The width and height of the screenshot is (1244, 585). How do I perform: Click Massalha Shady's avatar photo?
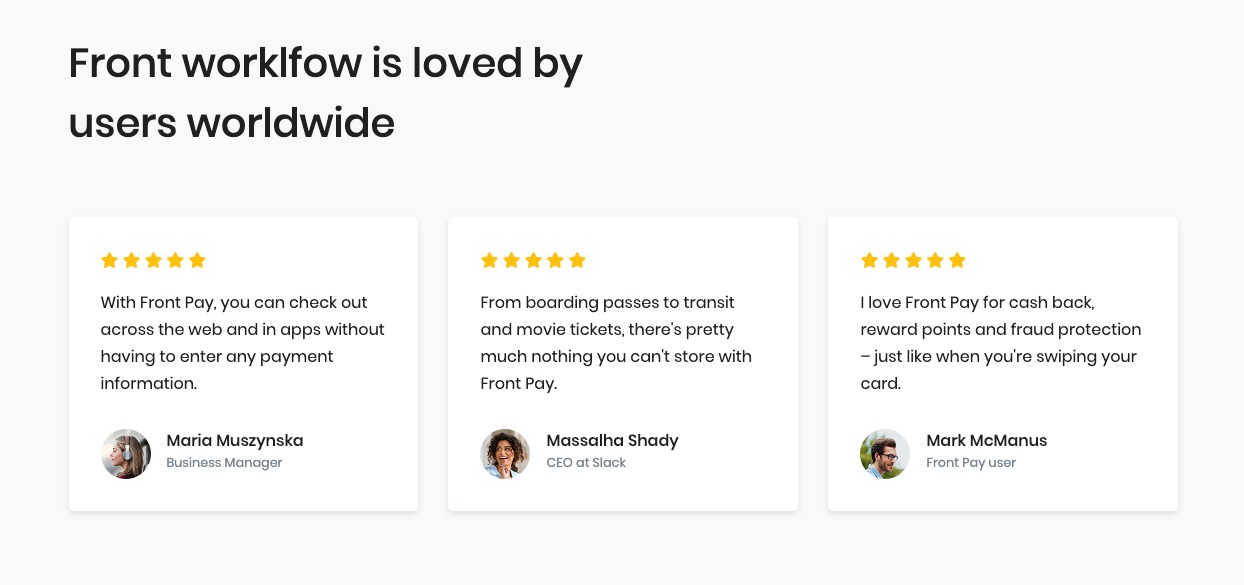tap(506, 454)
